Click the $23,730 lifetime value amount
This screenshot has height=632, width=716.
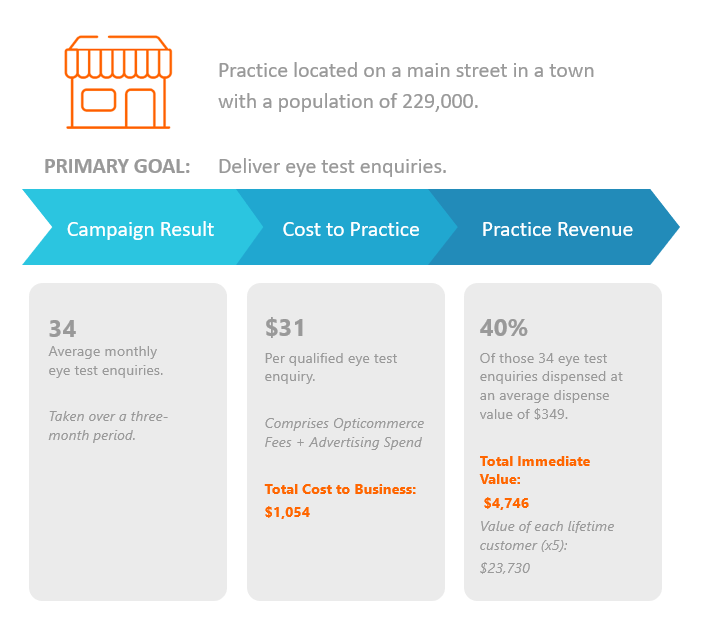(x=505, y=568)
